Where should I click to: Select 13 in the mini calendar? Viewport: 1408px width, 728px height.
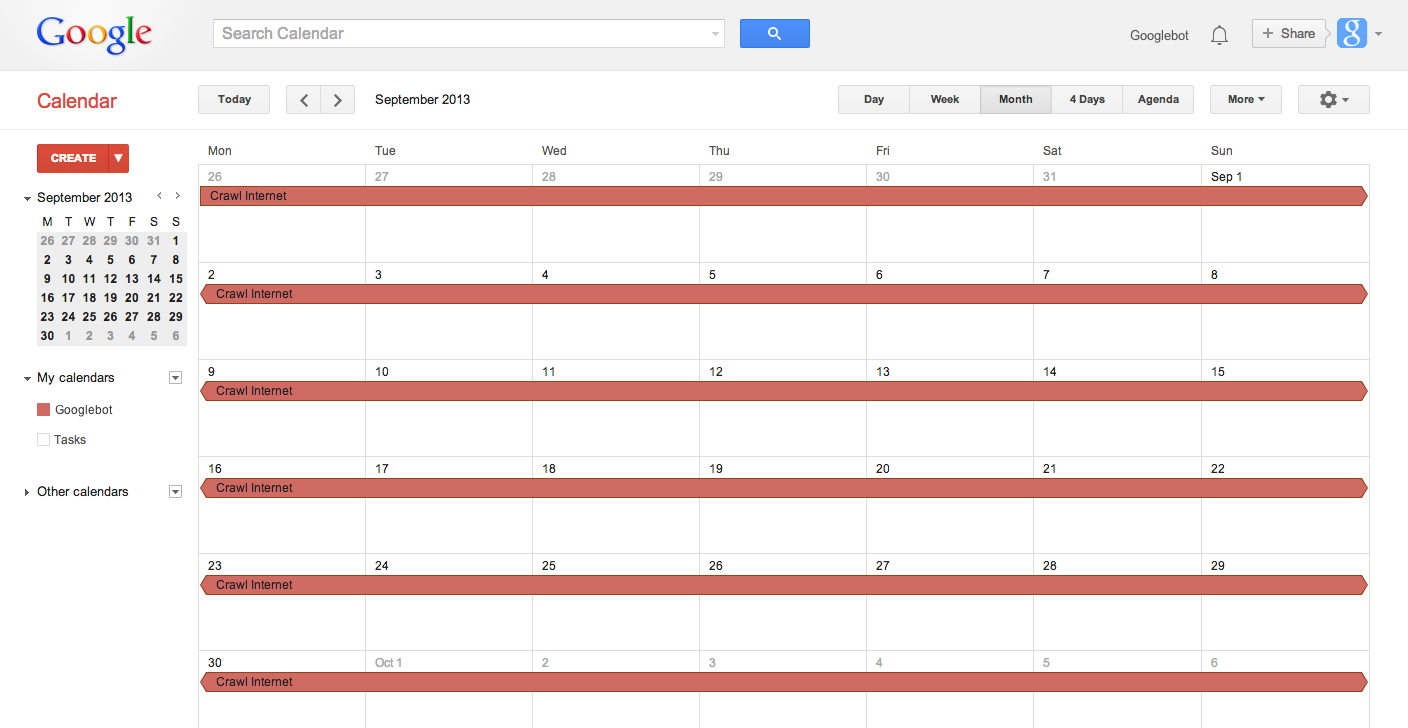tap(132, 279)
